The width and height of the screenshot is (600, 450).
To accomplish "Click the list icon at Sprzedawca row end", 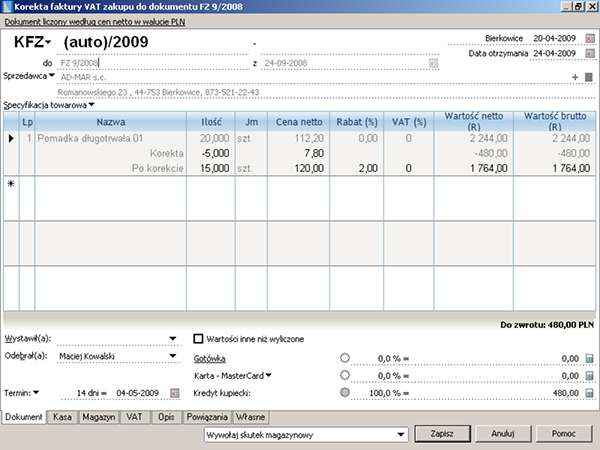I will click(x=589, y=76).
